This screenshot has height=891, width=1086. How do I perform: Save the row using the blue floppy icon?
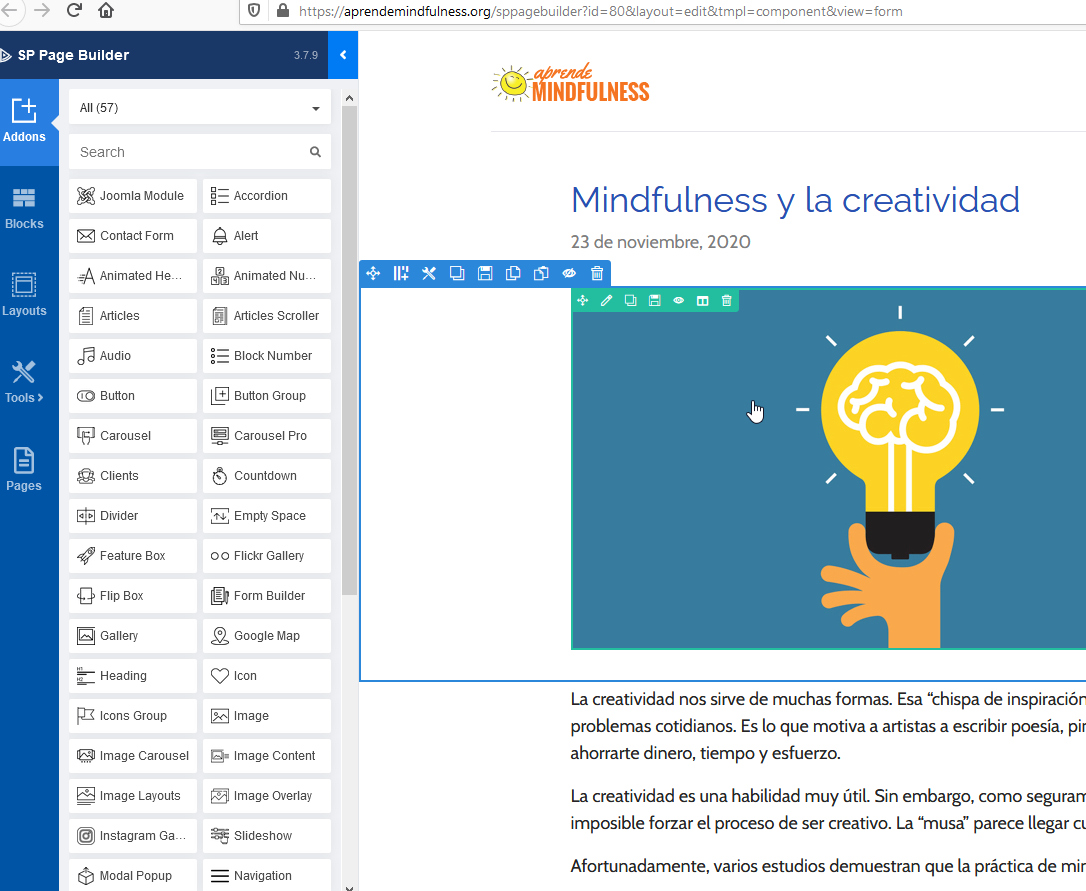(x=485, y=274)
